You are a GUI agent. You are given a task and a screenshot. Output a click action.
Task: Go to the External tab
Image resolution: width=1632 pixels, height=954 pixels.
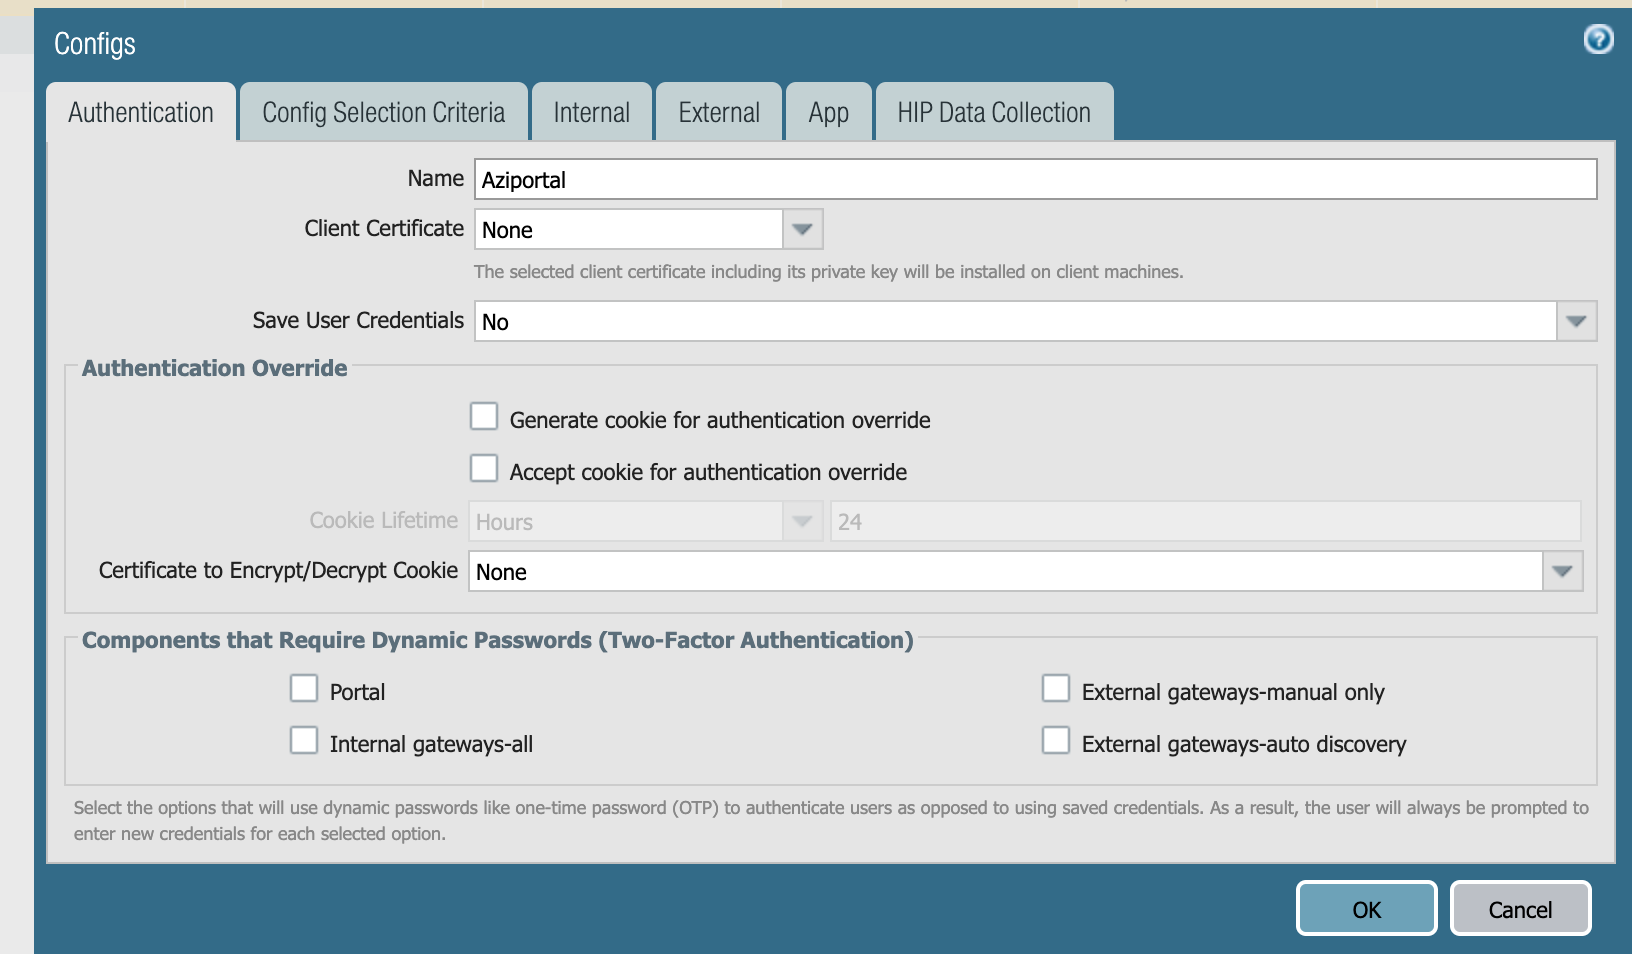coord(718,112)
